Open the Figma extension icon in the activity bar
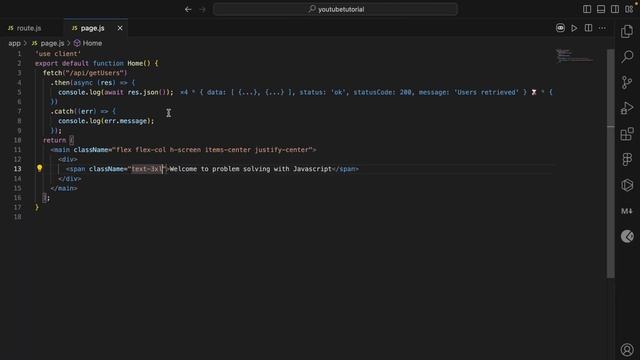The height and width of the screenshot is (360, 640). coord(627,159)
